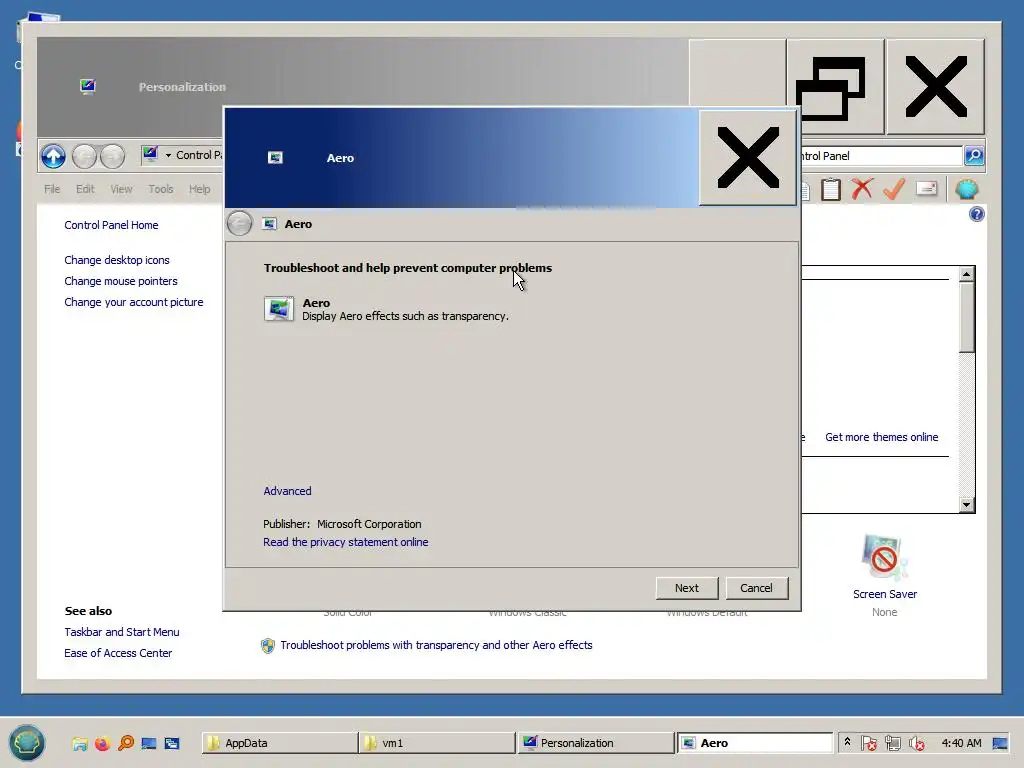Click the switch windows quick launch icon
1024x768 pixels.
(172, 743)
